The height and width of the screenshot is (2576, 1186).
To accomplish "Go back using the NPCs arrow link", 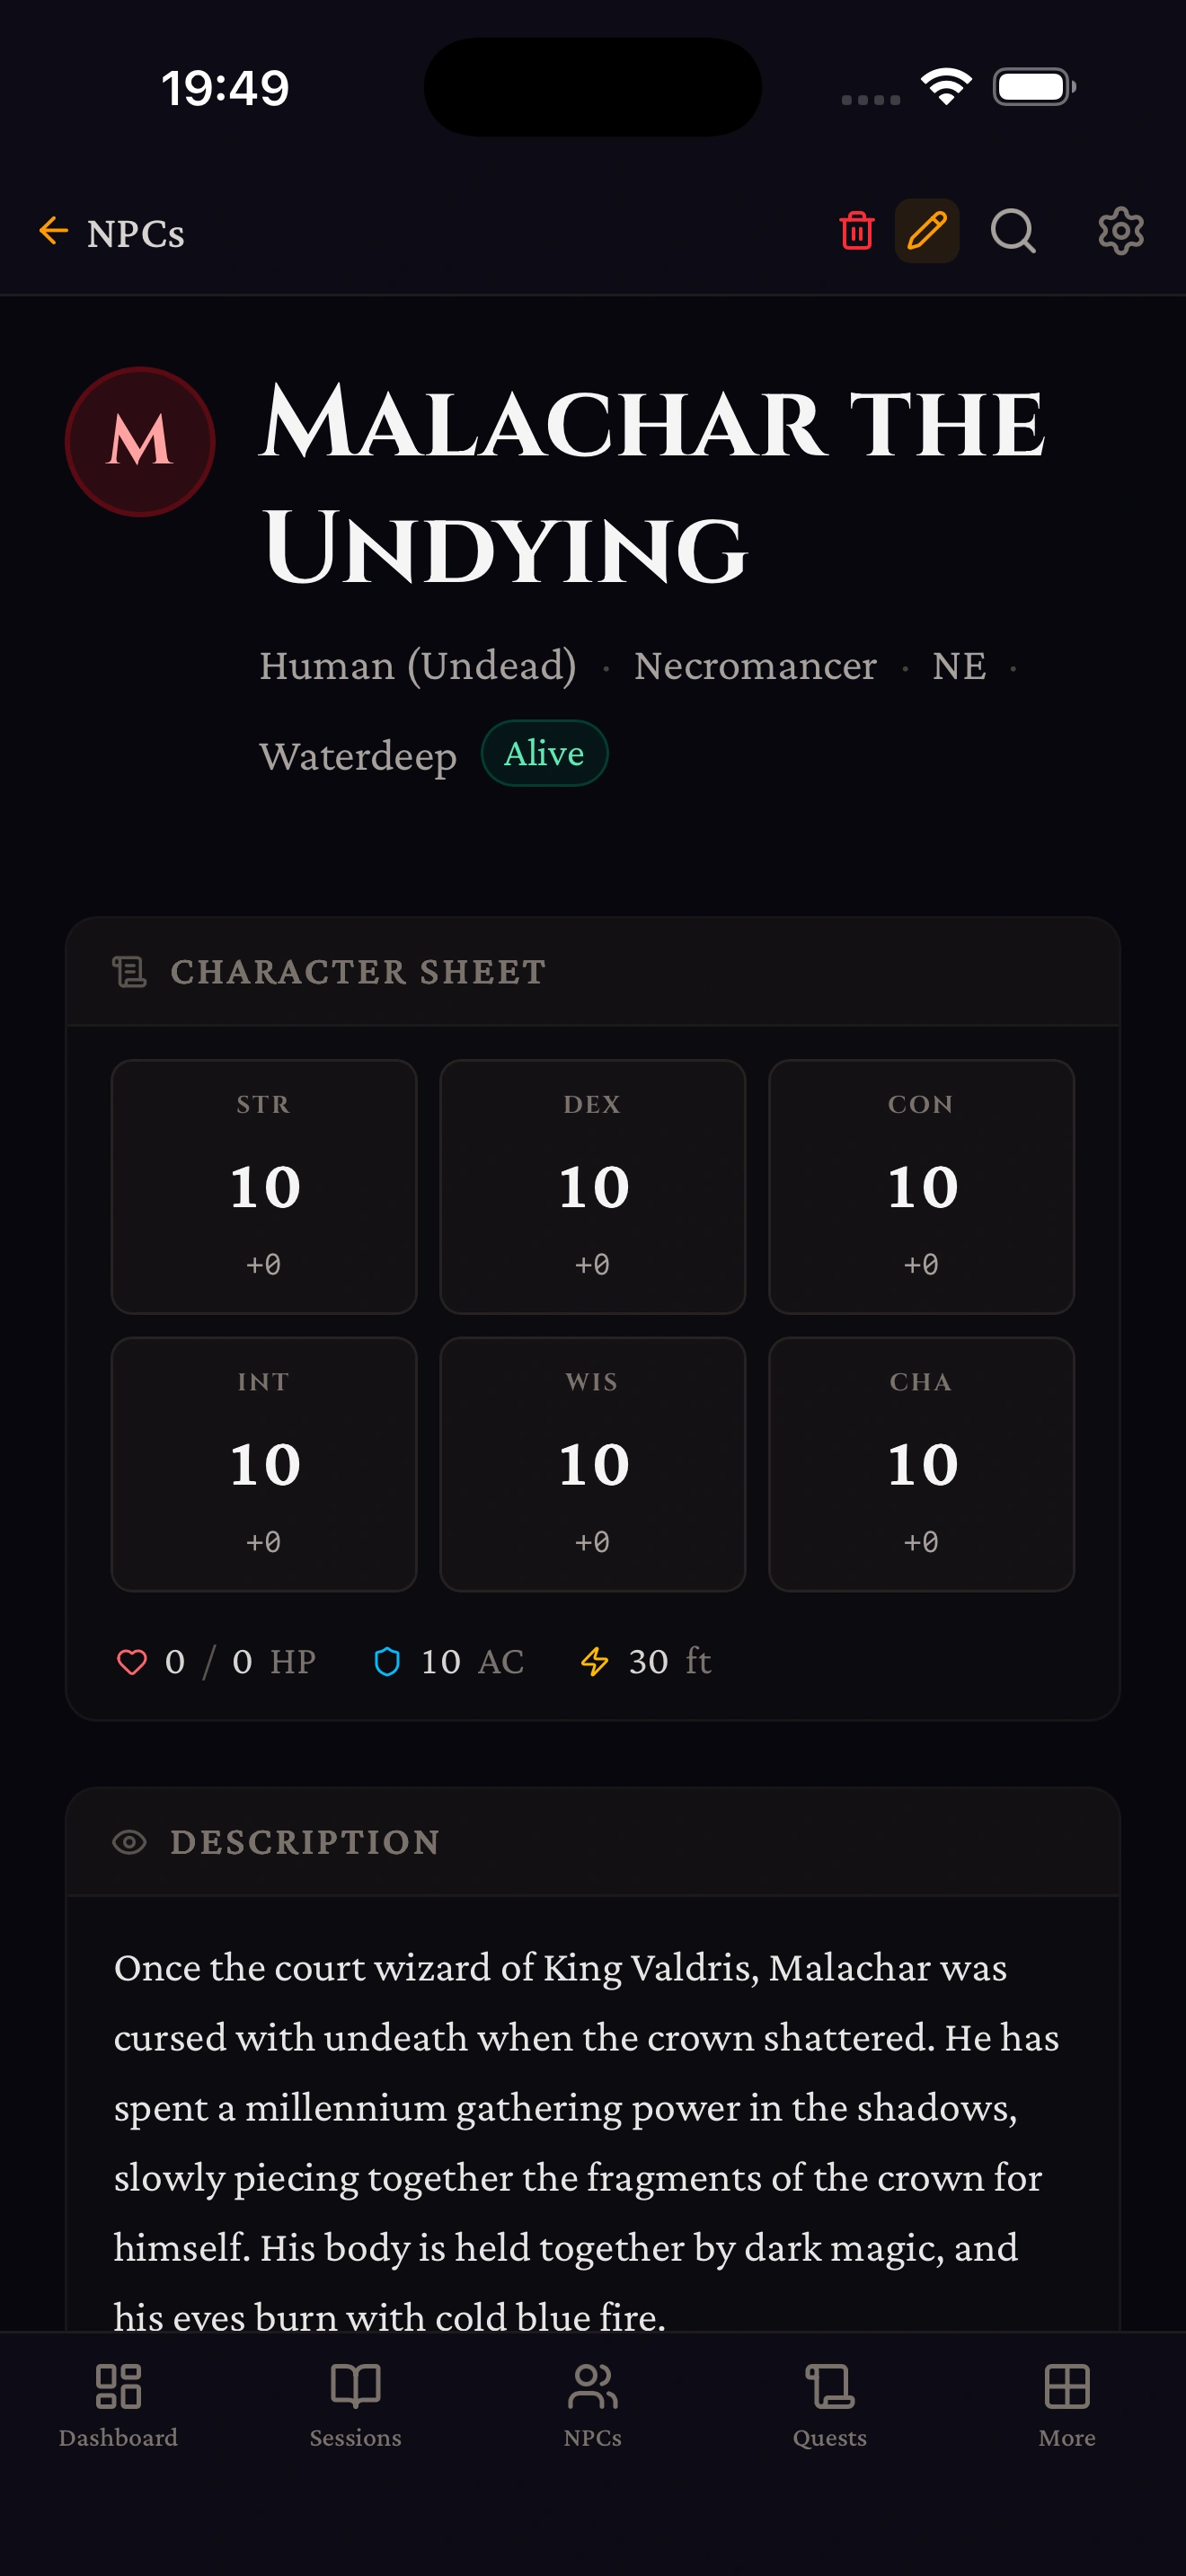I will (108, 231).
